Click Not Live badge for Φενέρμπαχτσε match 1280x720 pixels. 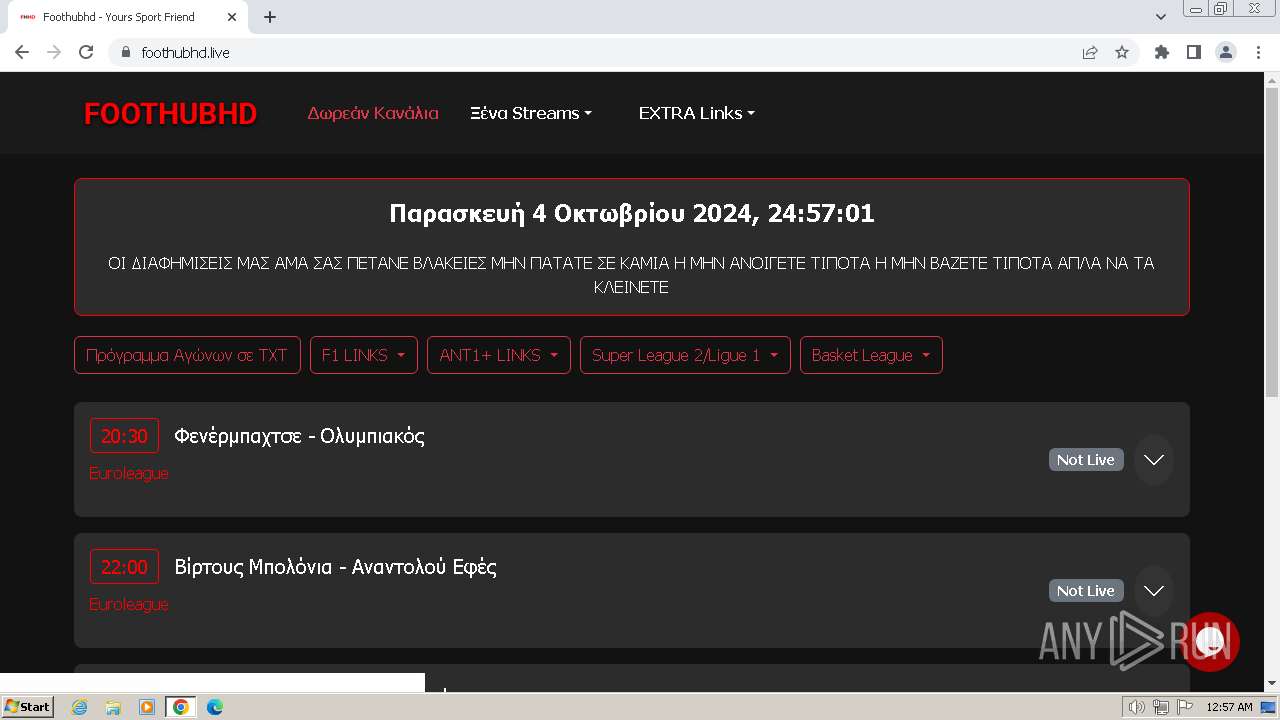pos(1086,460)
